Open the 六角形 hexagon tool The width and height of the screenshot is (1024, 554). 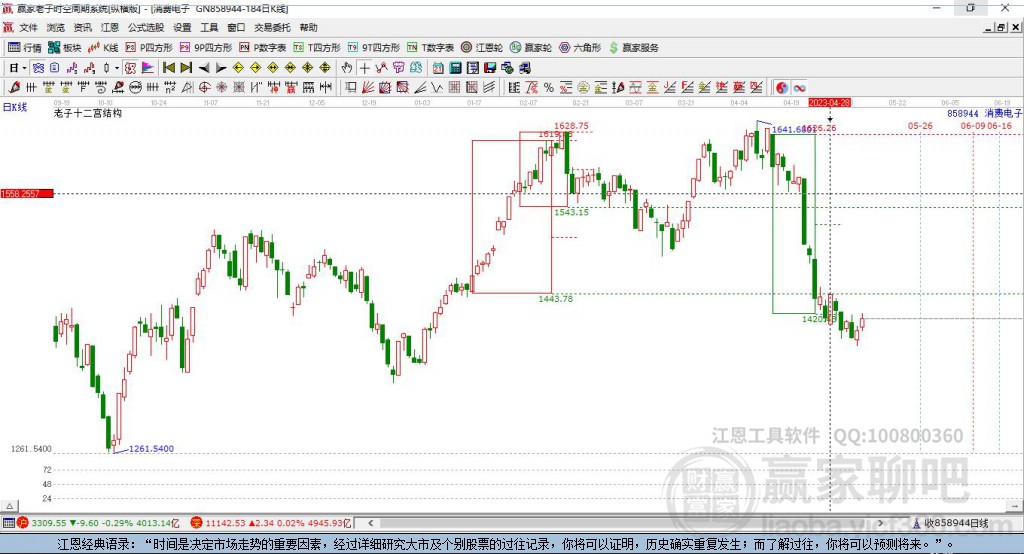(x=580, y=48)
